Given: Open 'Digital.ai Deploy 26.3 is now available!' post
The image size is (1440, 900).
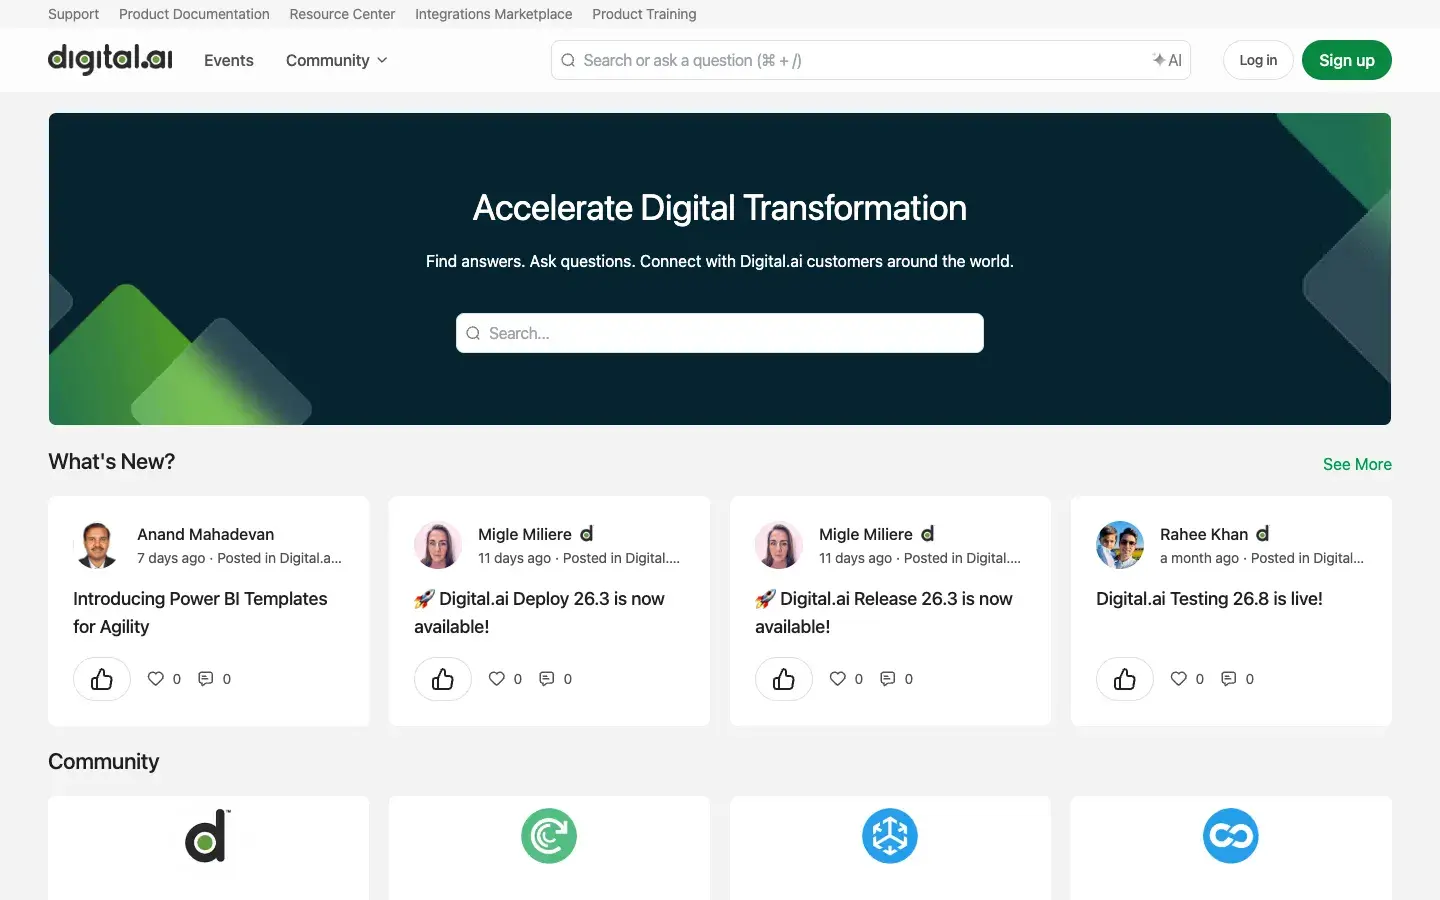Looking at the screenshot, I should 540,613.
